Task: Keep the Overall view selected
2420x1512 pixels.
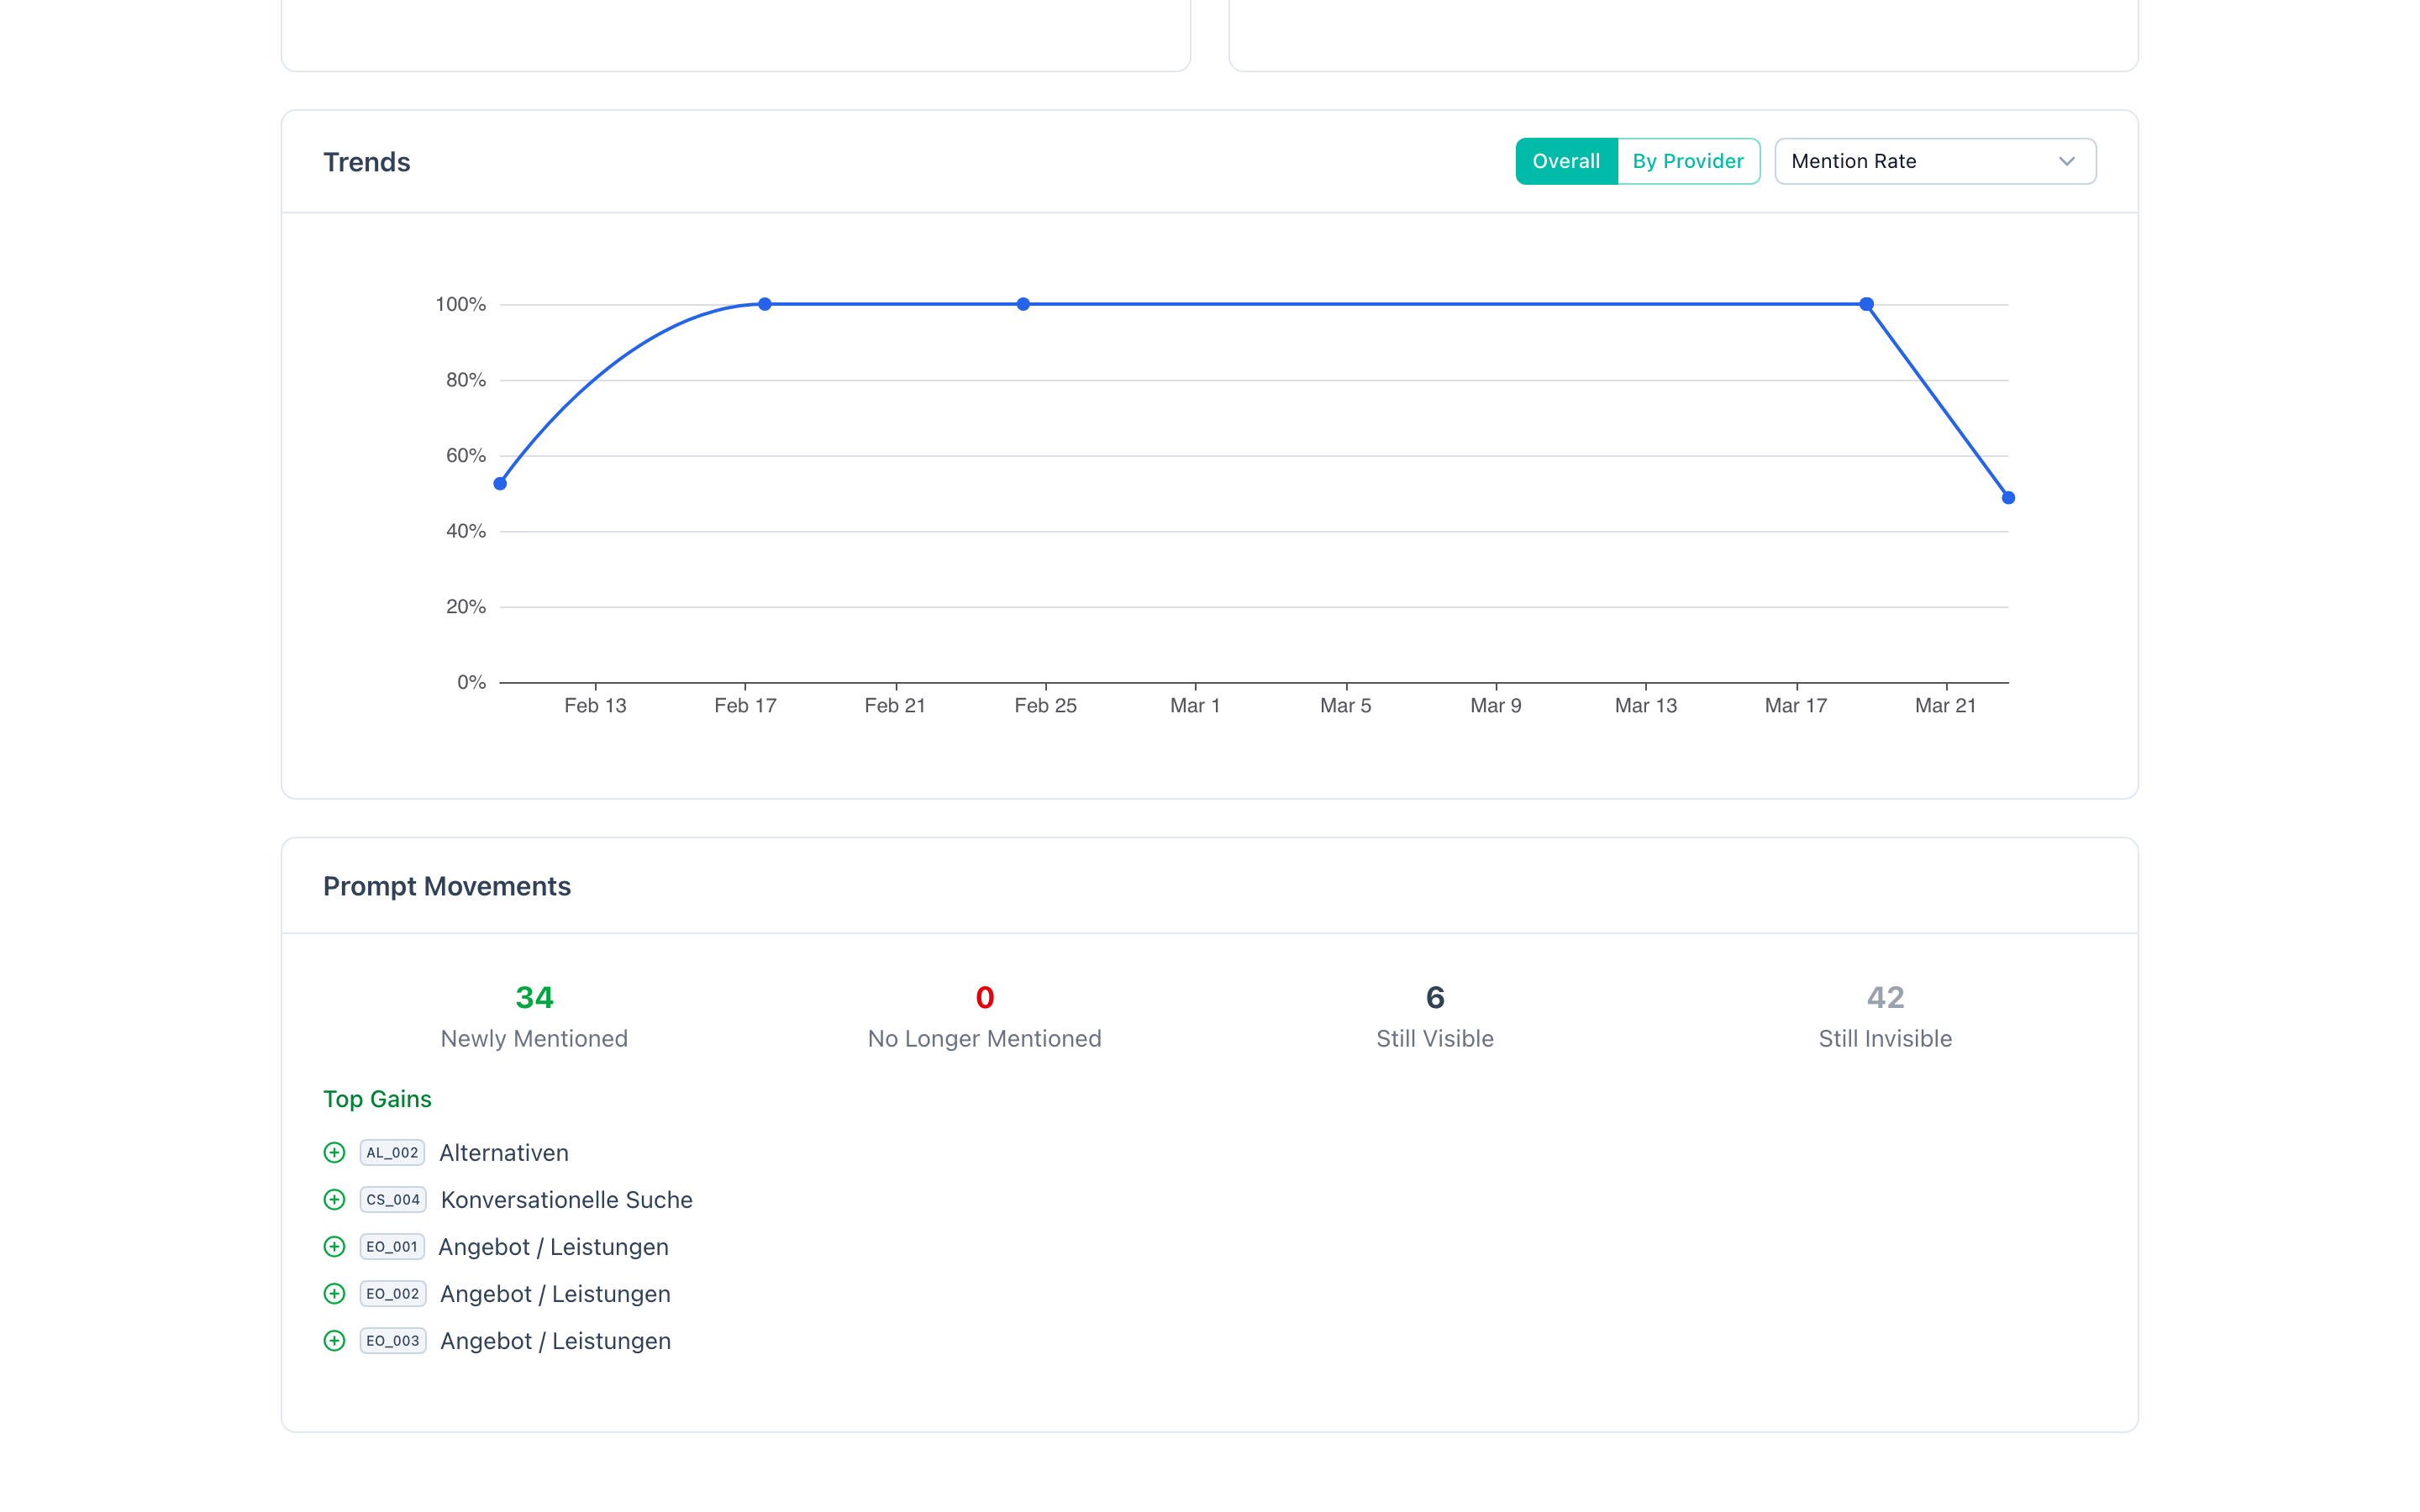Action: tap(1565, 160)
